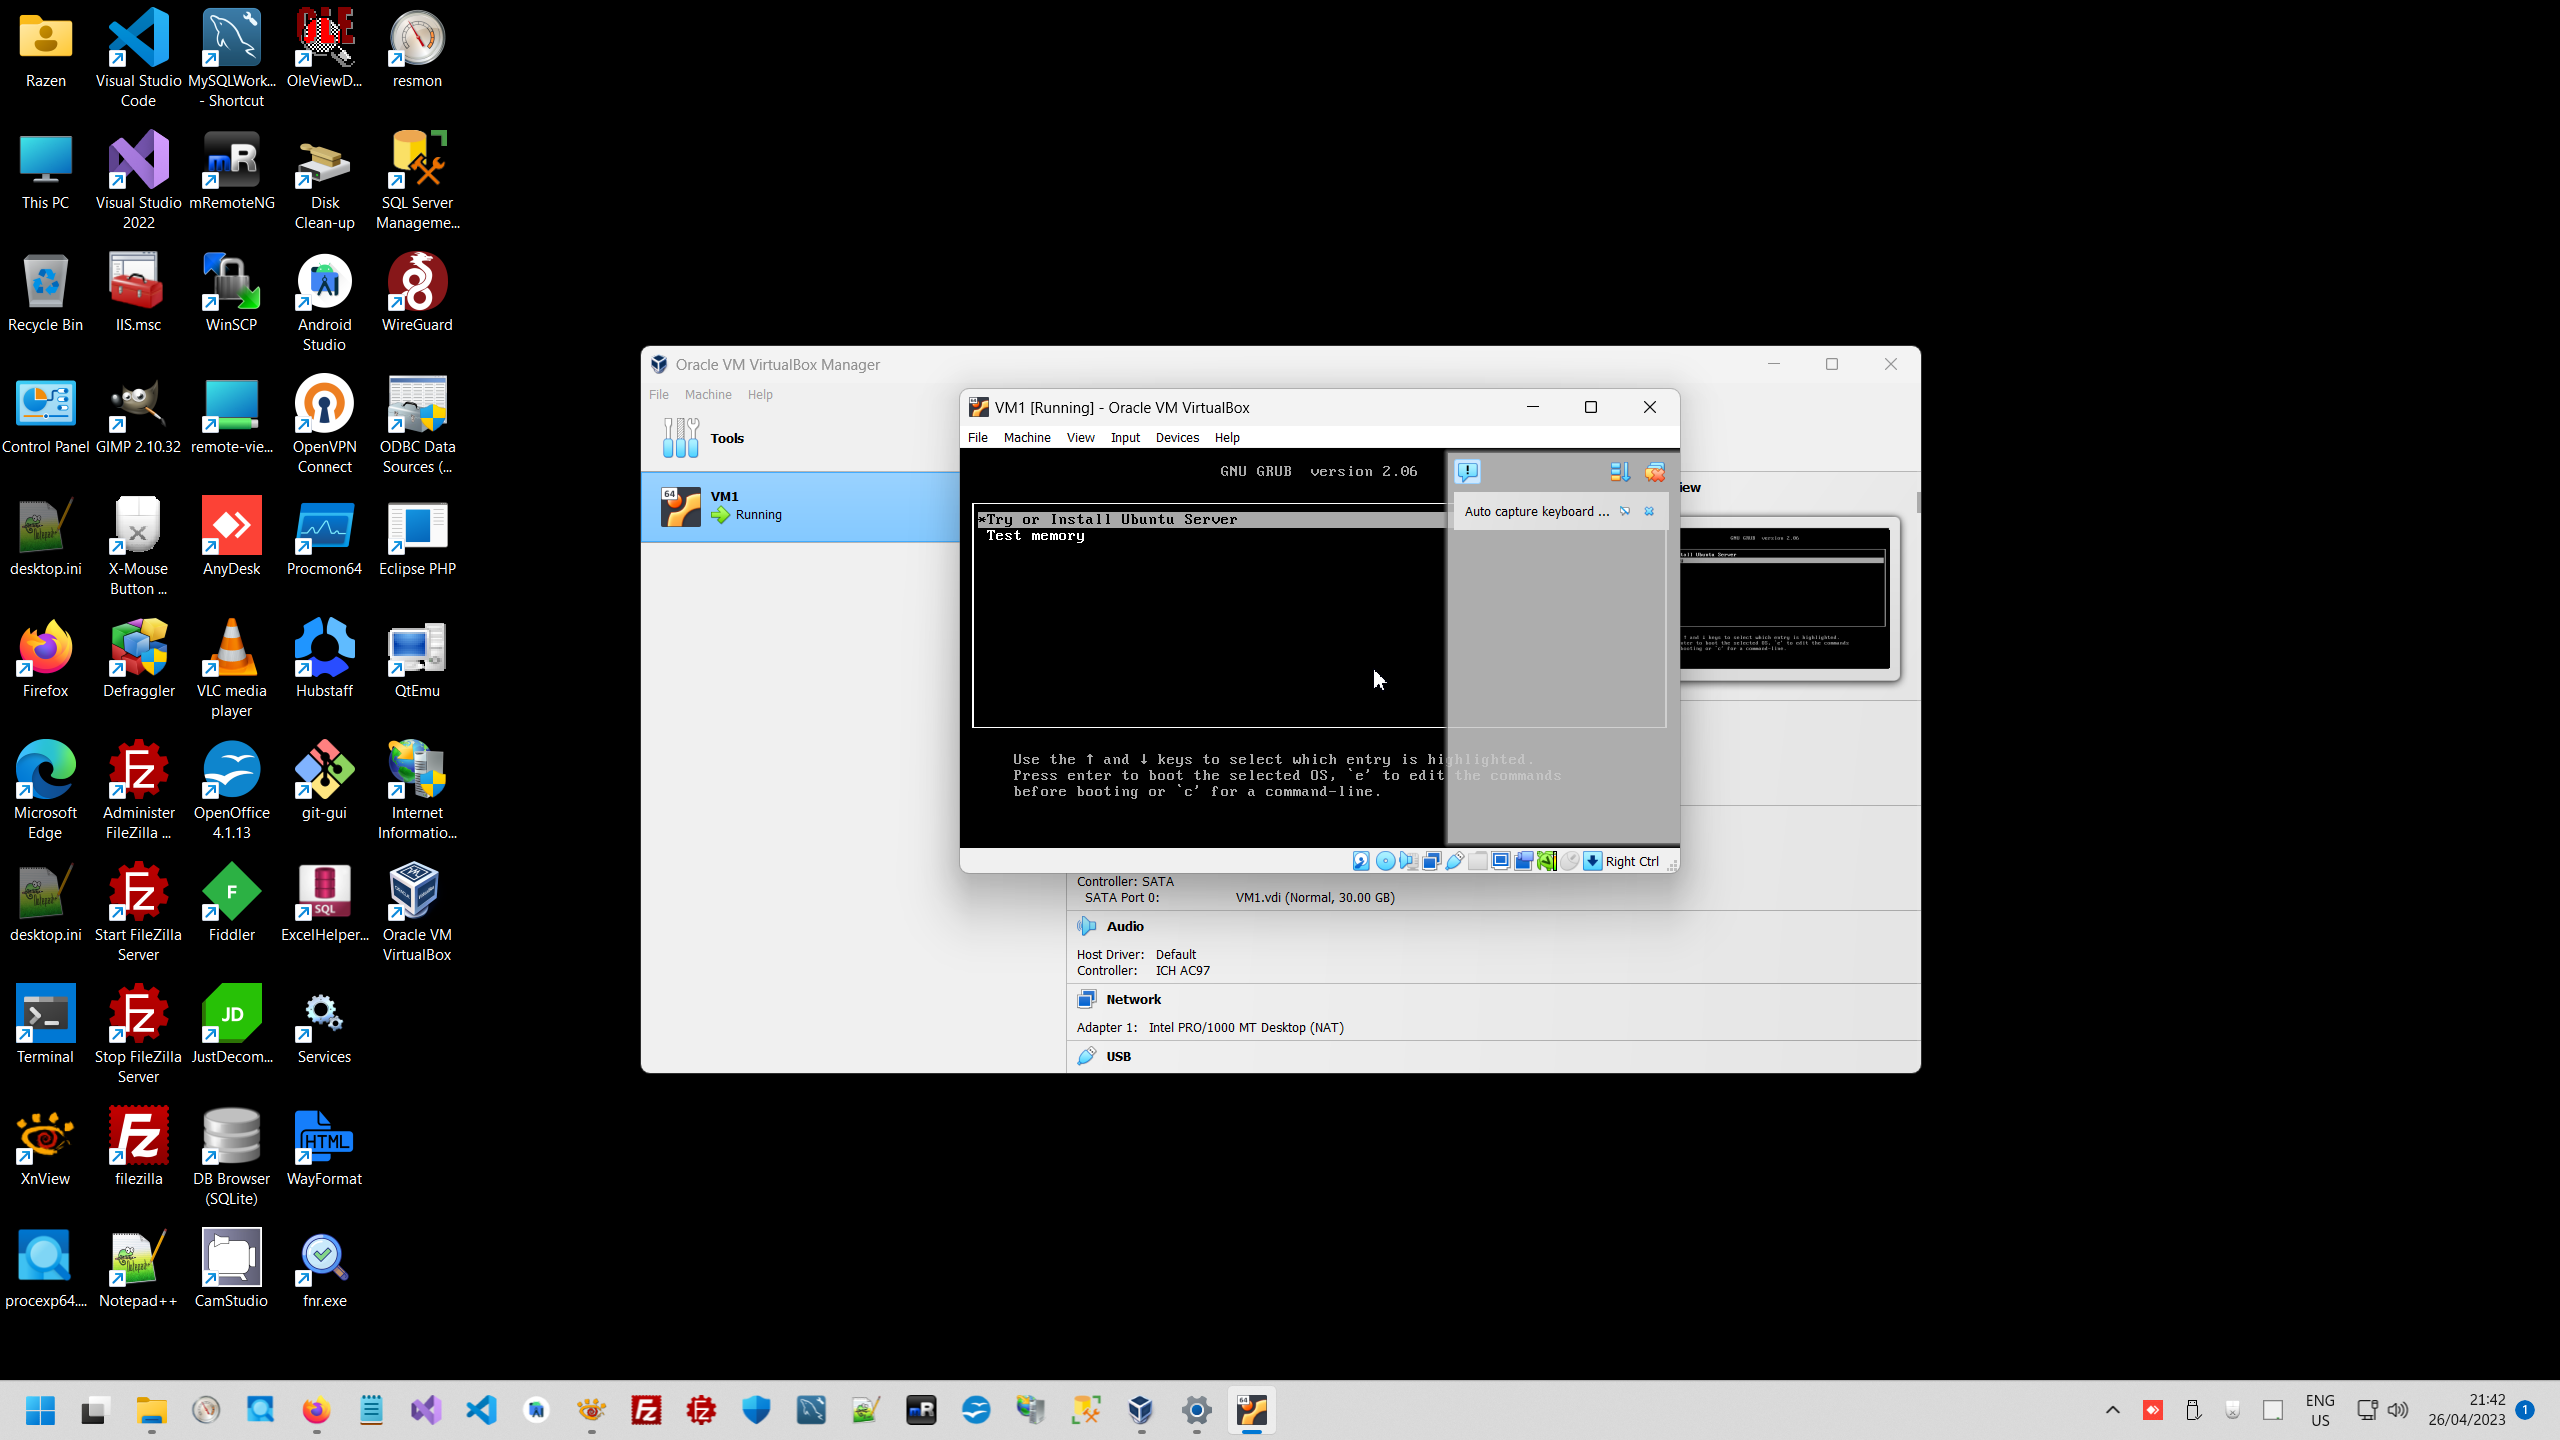Click hard disk activity status icon
Image resolution: width=2560 pixels, height=1440 pixels.
1361,861
